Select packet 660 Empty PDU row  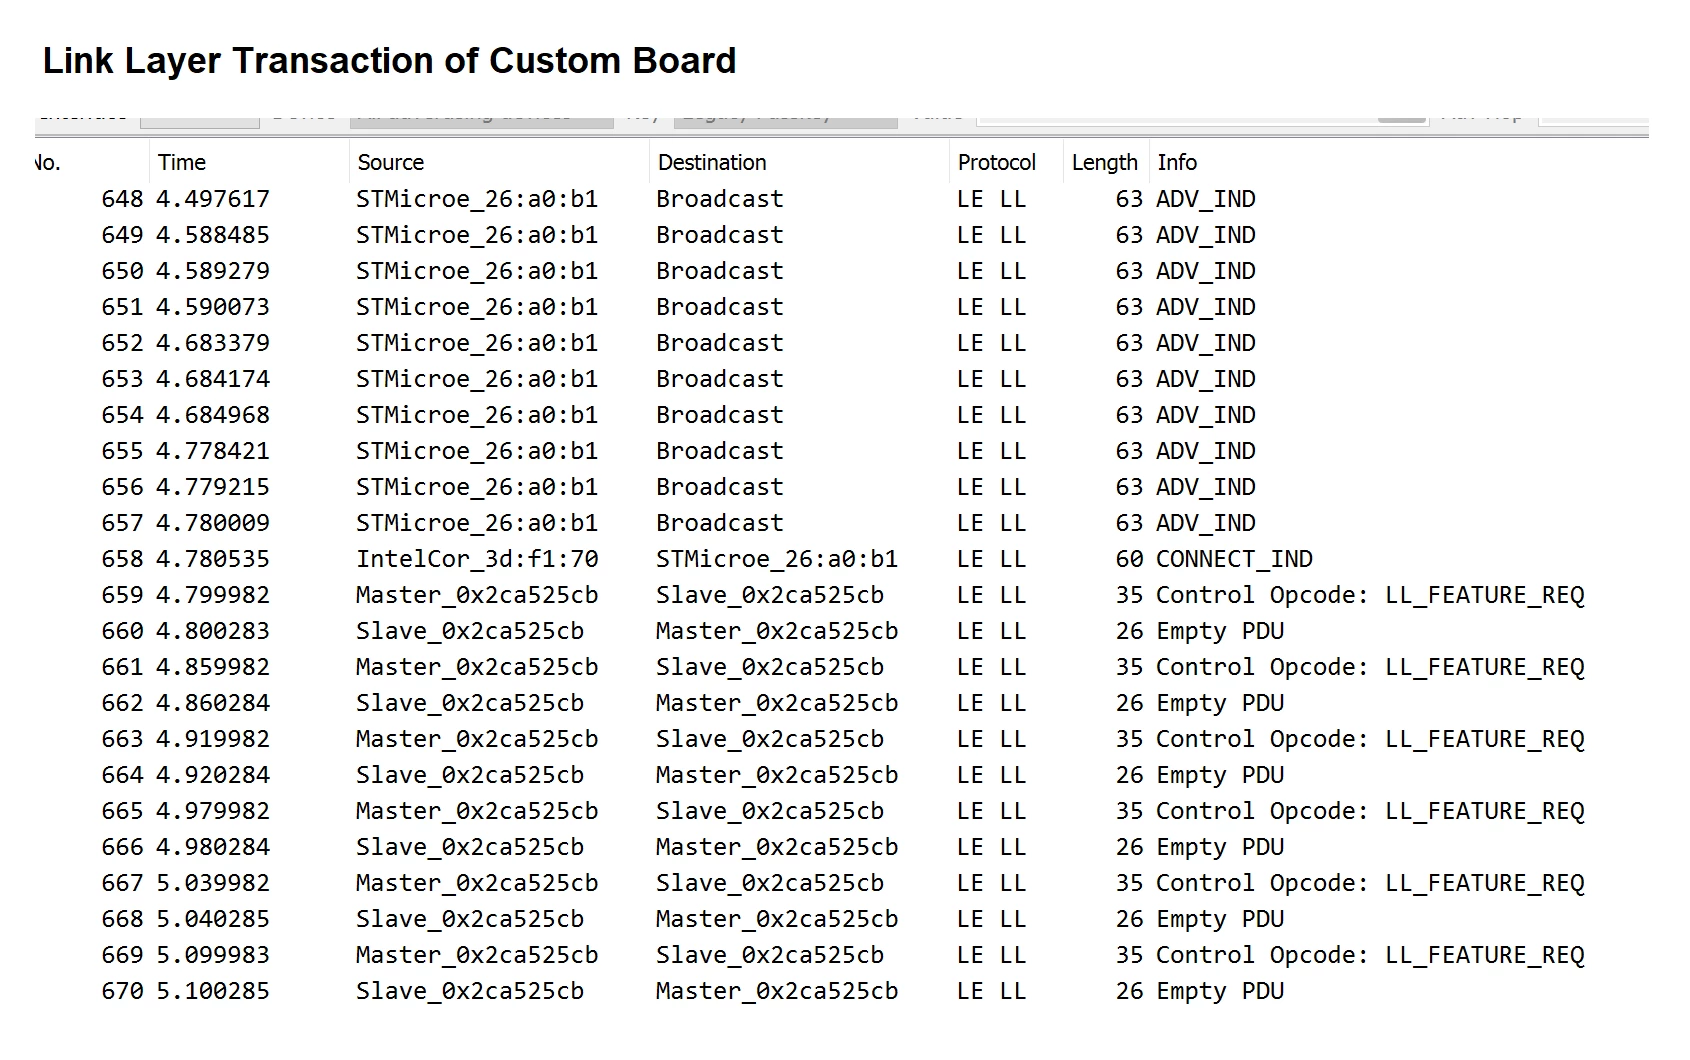pyautogui.click(x=841, y=631)
